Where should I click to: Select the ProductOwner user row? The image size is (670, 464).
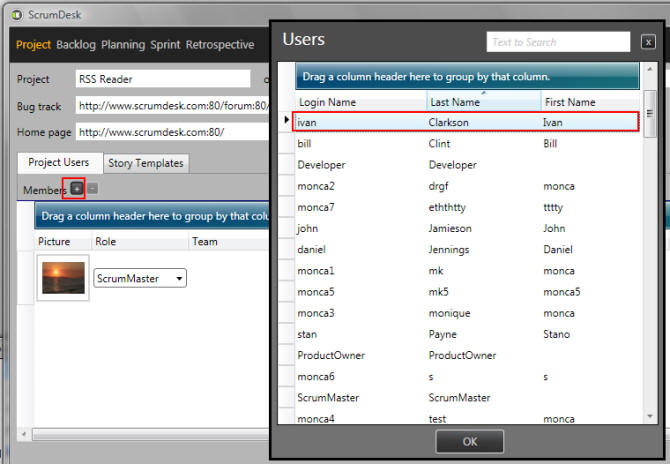(467, 355)
